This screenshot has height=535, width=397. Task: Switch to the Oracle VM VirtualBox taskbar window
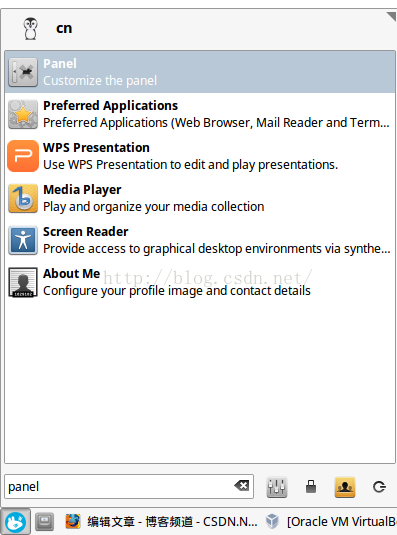pyautogui.click(x=331, y=522)
